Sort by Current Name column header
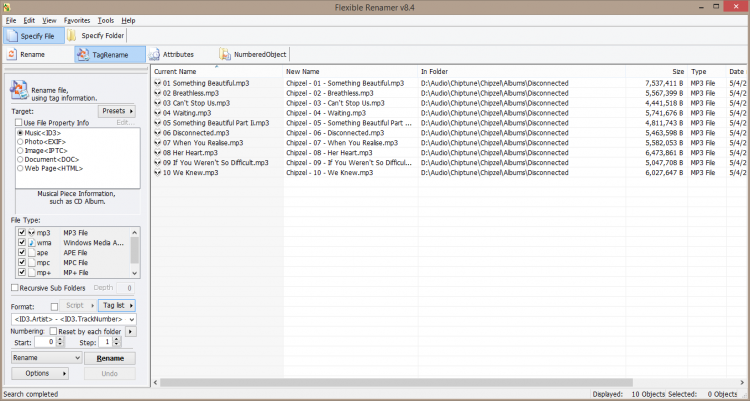750x401 pixels. tap(217, 71)
